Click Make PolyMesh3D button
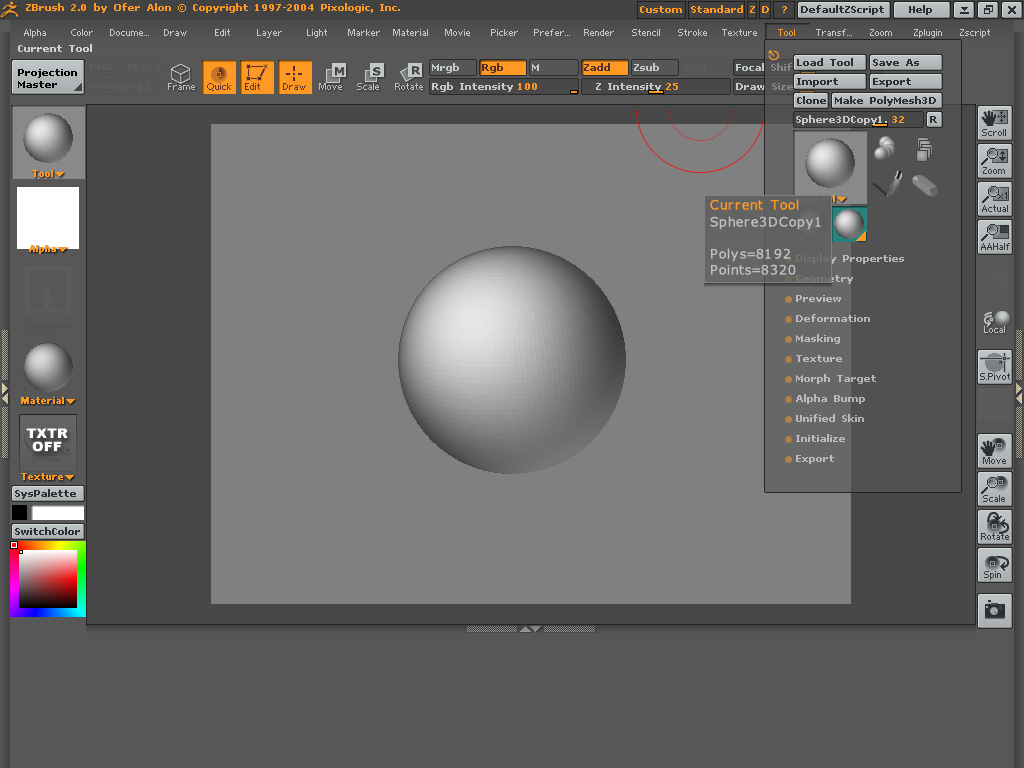1024x768 pixels. [x=886, y=101]
